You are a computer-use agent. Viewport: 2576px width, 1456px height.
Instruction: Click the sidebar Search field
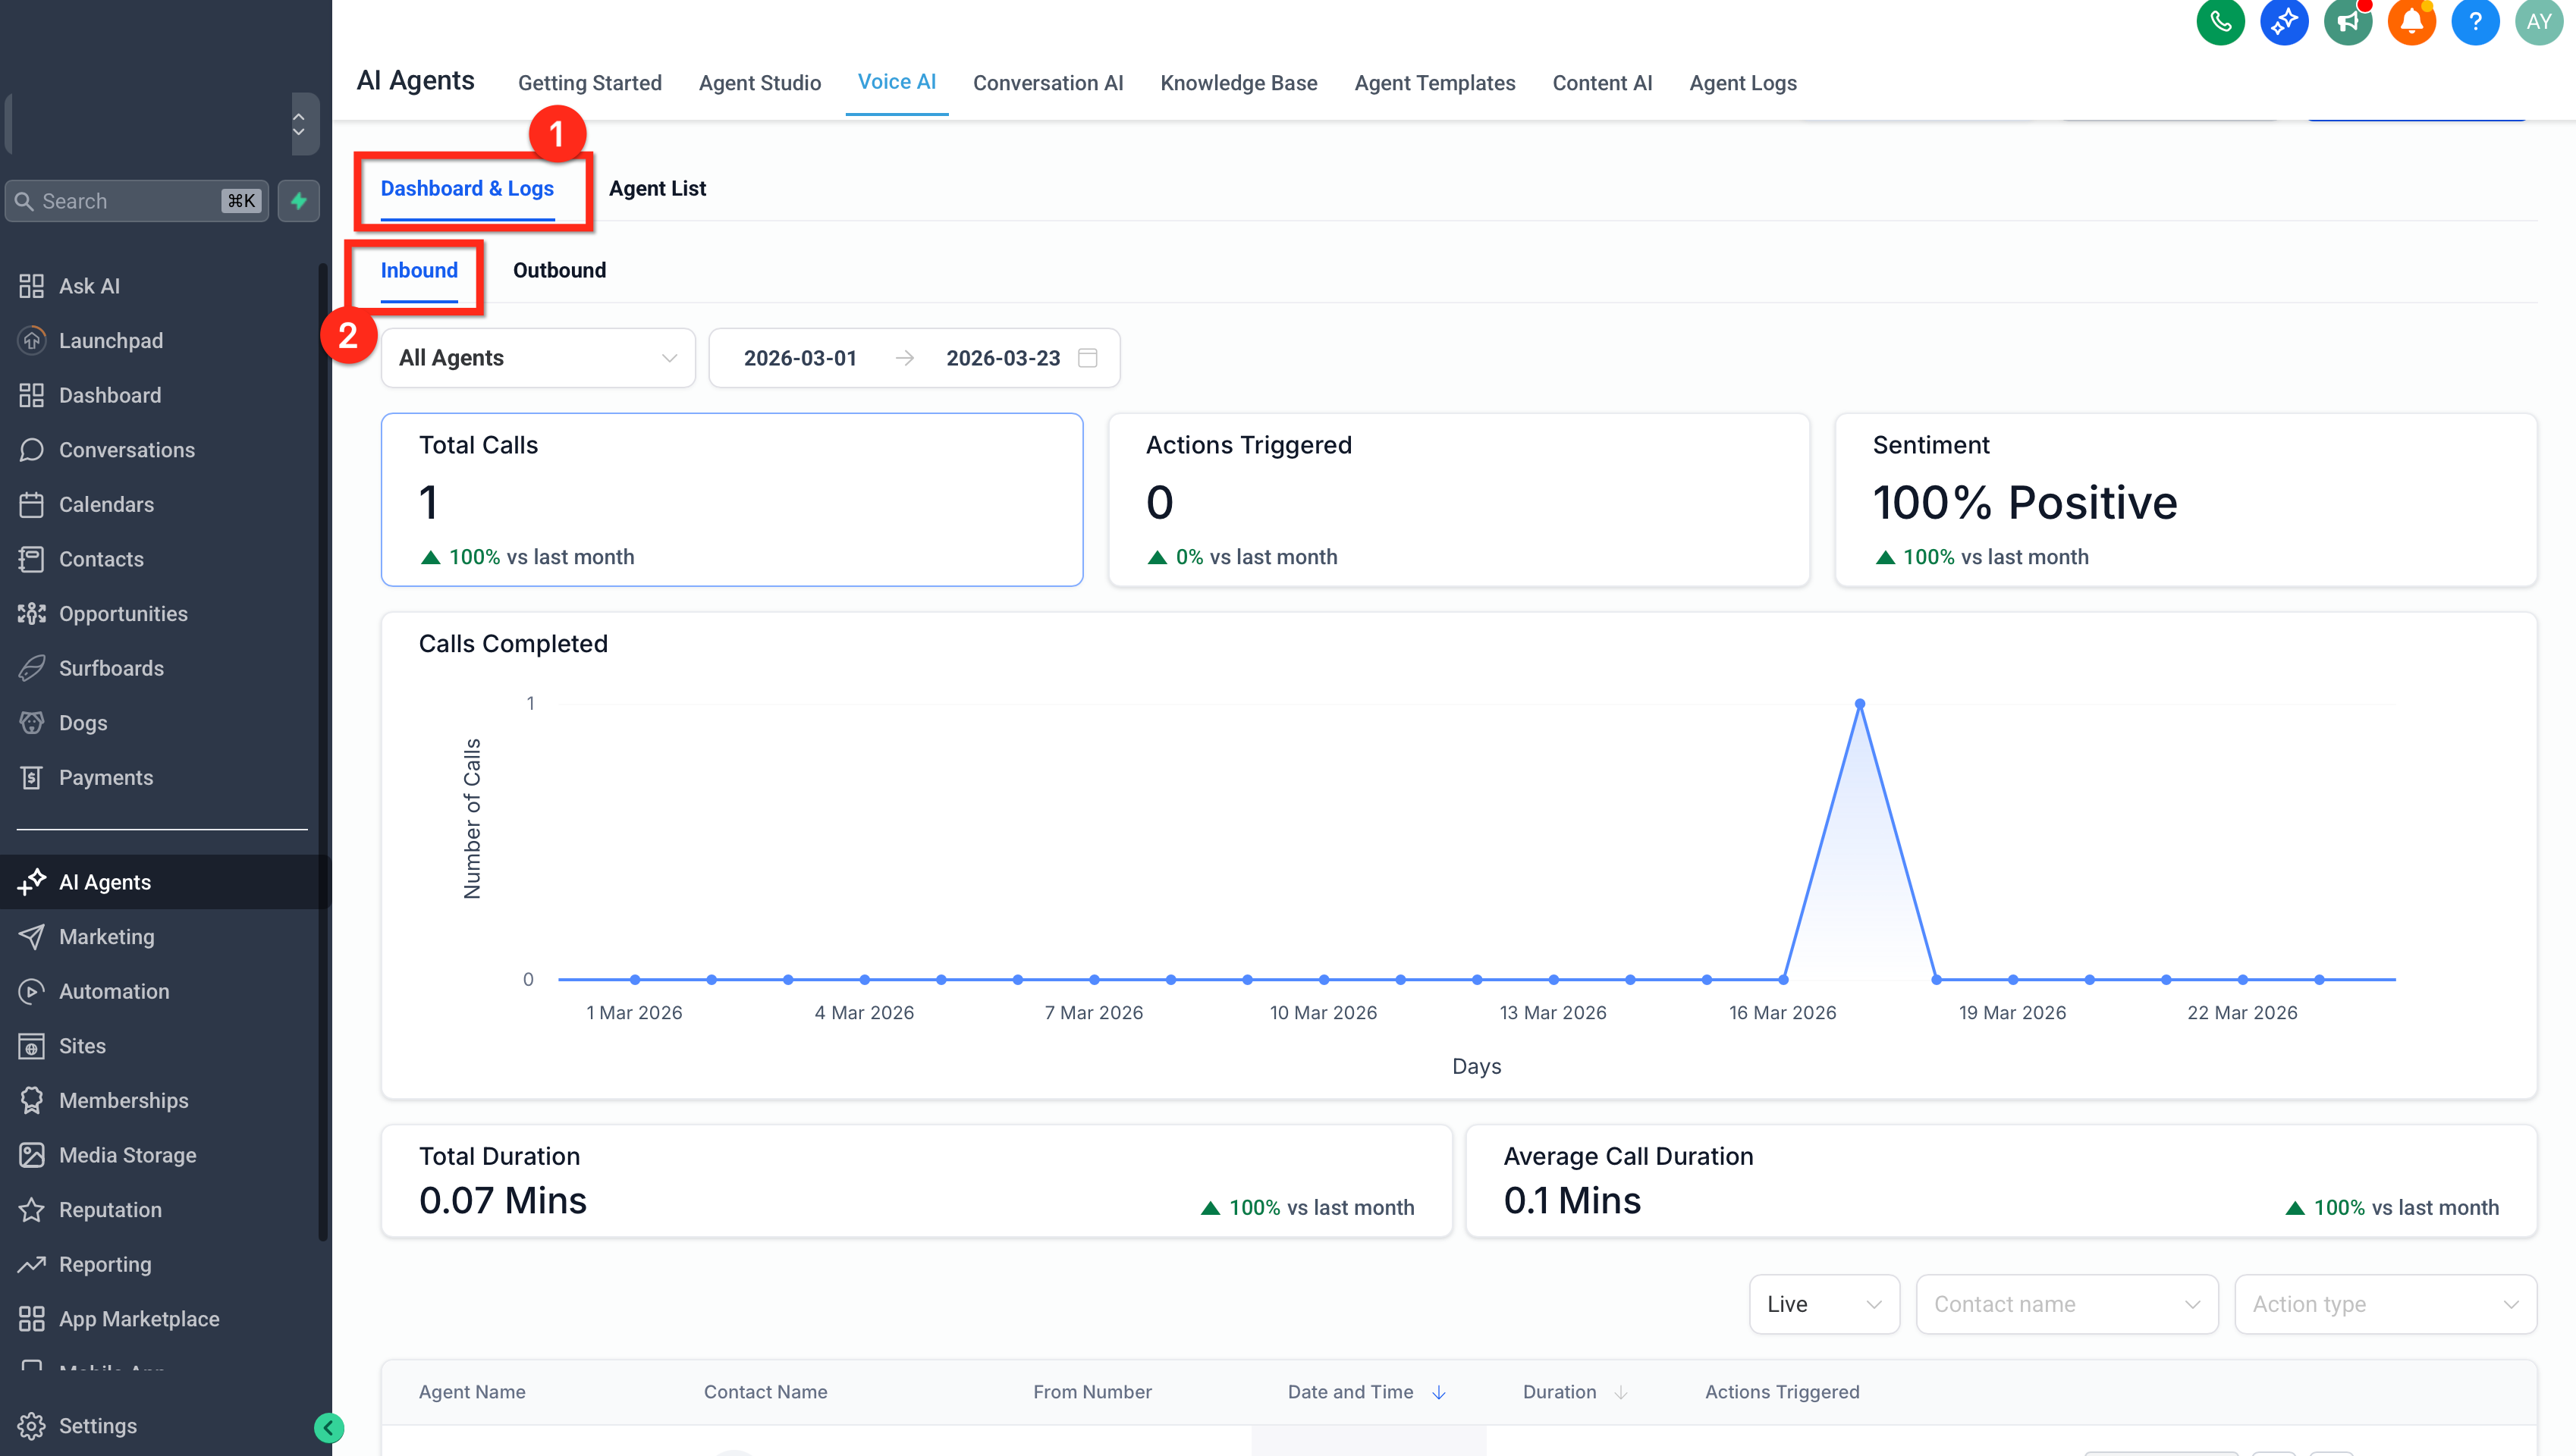pyautogui.click(x=137, y=201)
